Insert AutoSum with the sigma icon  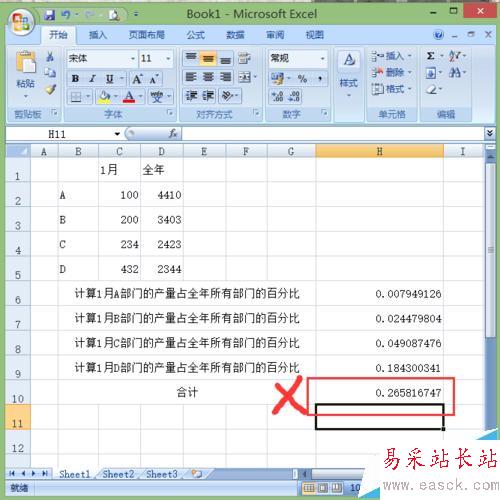[431, 56]
